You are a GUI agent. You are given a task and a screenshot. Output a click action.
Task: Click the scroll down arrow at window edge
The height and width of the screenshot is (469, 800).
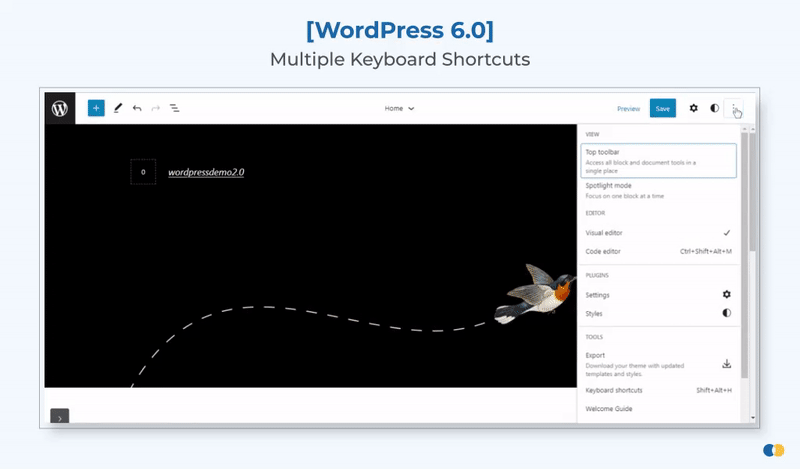[x=753, y=418]
